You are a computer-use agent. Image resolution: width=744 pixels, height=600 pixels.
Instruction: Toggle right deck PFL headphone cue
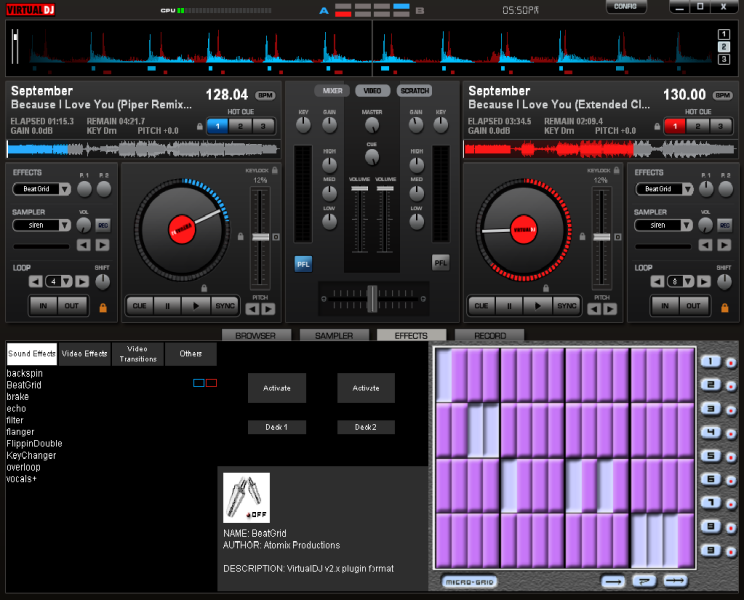[x=440, y=263]
